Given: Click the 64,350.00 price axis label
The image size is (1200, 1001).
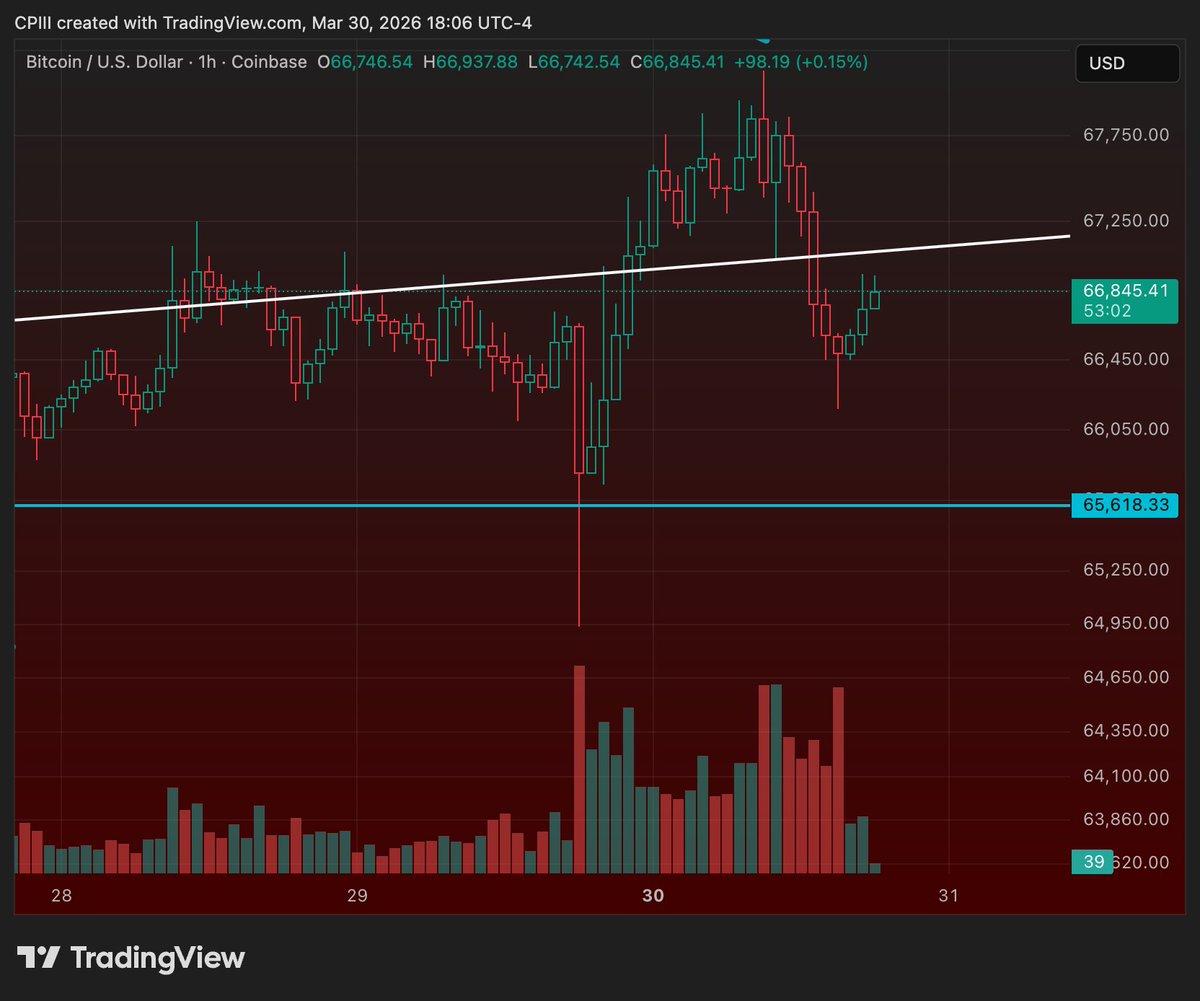Looking at the screenshot, I should 1125,731.
